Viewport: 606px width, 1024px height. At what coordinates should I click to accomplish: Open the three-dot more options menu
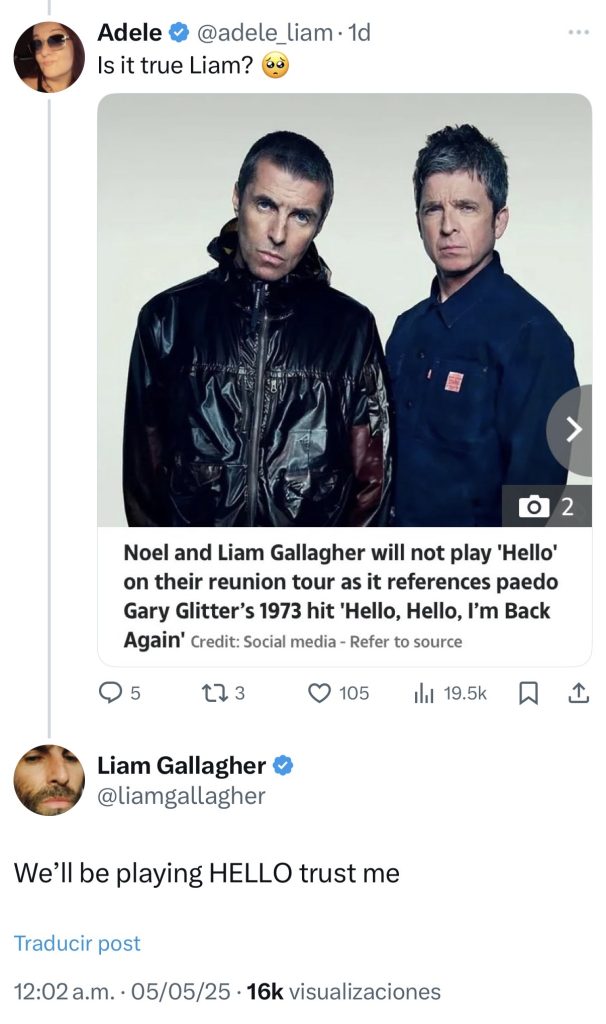click(x=579, y=33)
